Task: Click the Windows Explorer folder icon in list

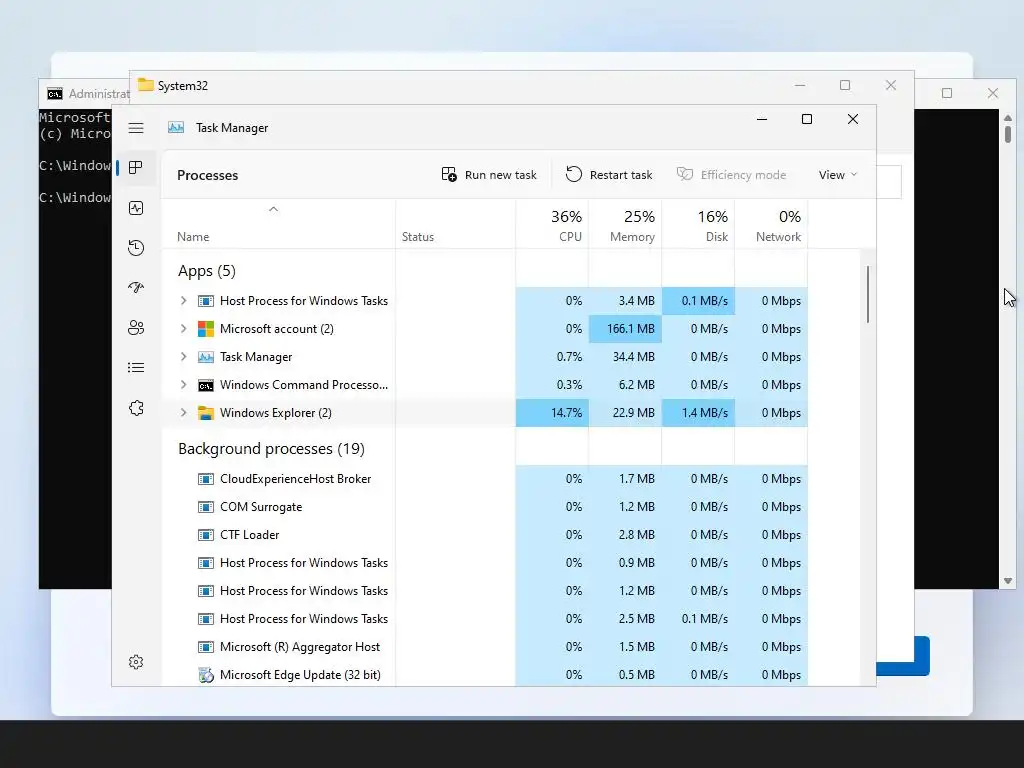Action: pos(206,413)
